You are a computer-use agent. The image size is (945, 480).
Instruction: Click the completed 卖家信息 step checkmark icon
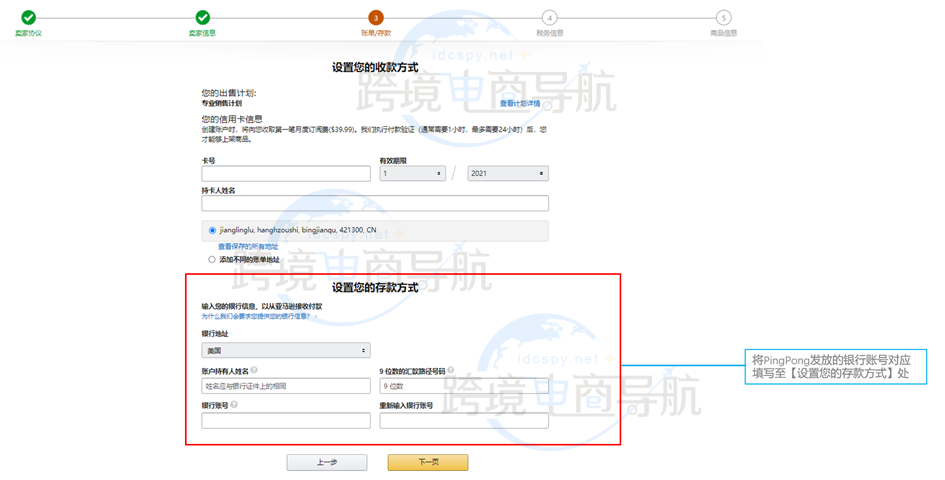point(202,17)
